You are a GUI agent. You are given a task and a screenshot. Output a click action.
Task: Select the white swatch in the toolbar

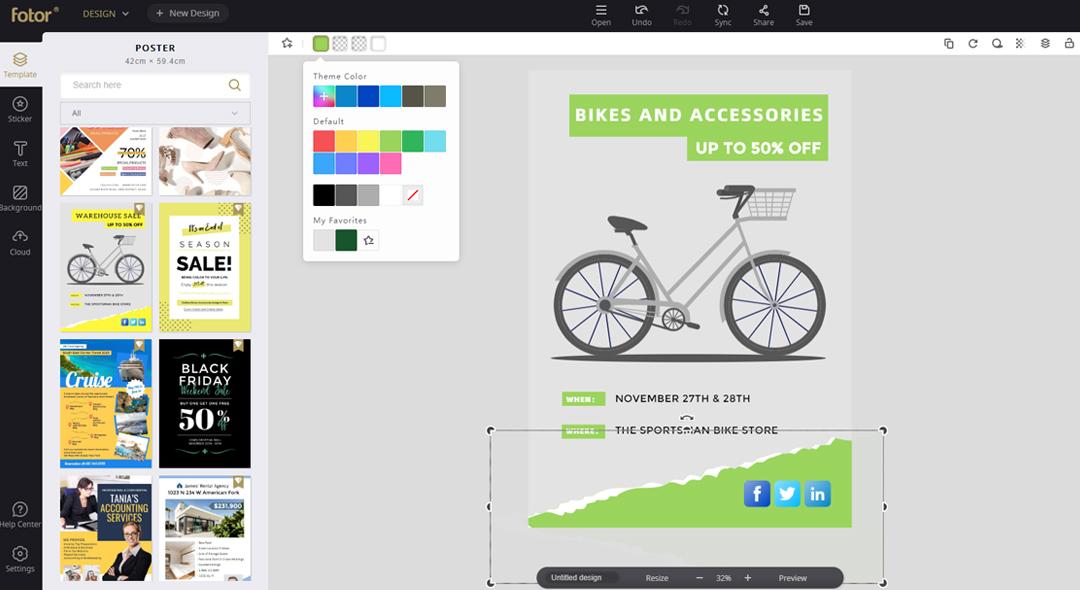tap(378, 43)
